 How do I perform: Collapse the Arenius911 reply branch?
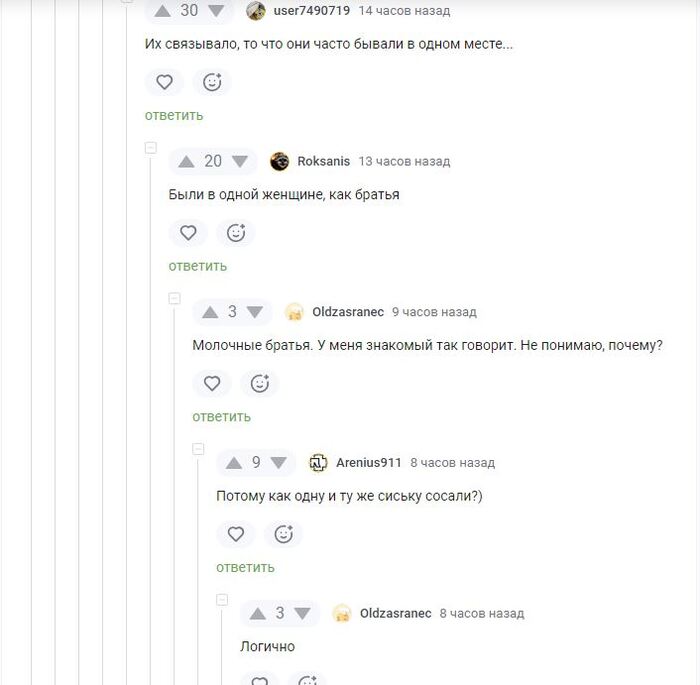point(198,449)
